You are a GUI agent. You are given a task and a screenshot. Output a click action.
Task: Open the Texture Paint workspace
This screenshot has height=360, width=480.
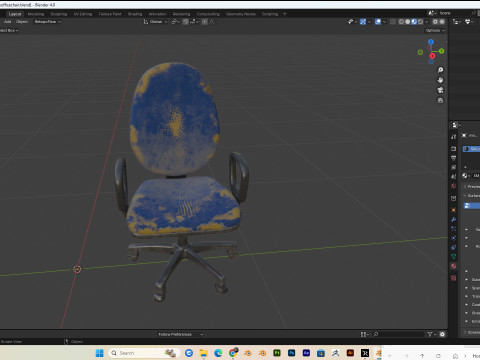(x=110, y=14)
